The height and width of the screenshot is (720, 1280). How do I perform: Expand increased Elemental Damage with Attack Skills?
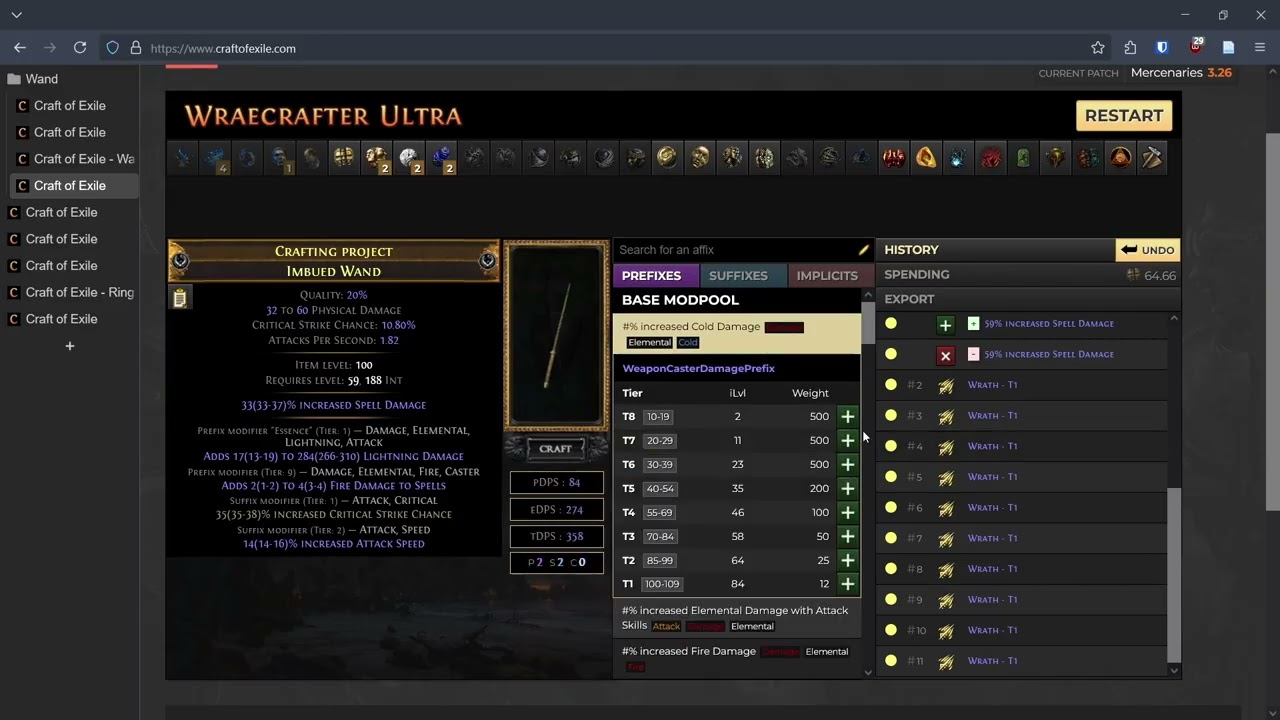pyautogui.click(x=736, y=618)
